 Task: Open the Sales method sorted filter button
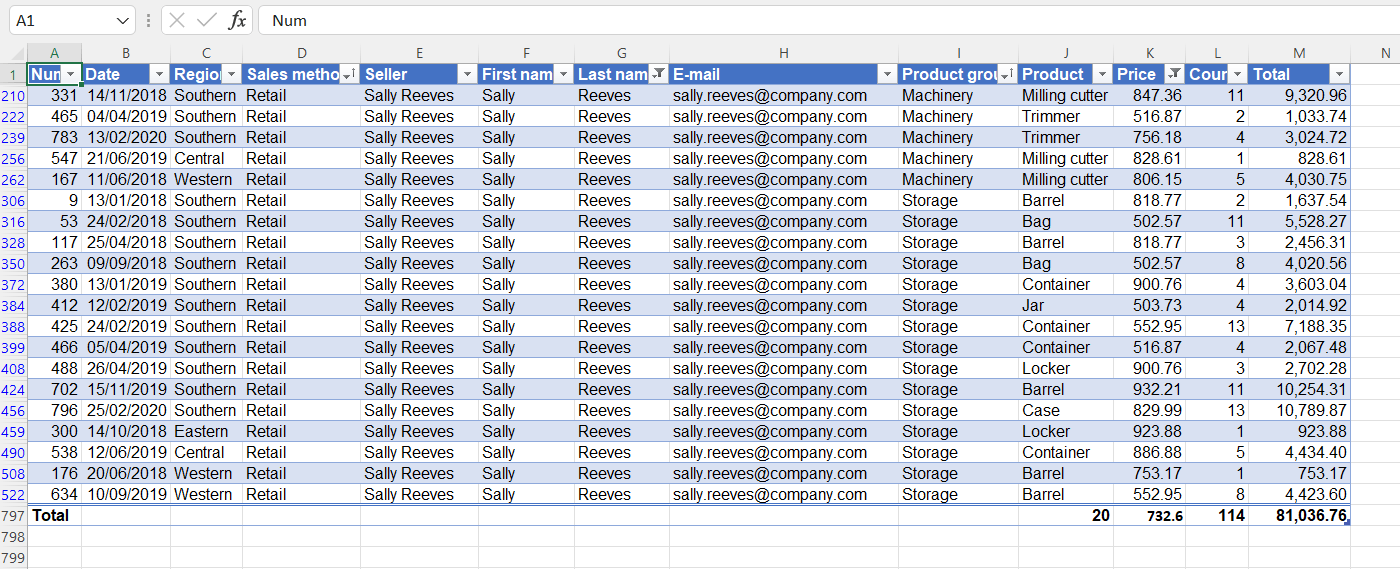coord(349,74)
